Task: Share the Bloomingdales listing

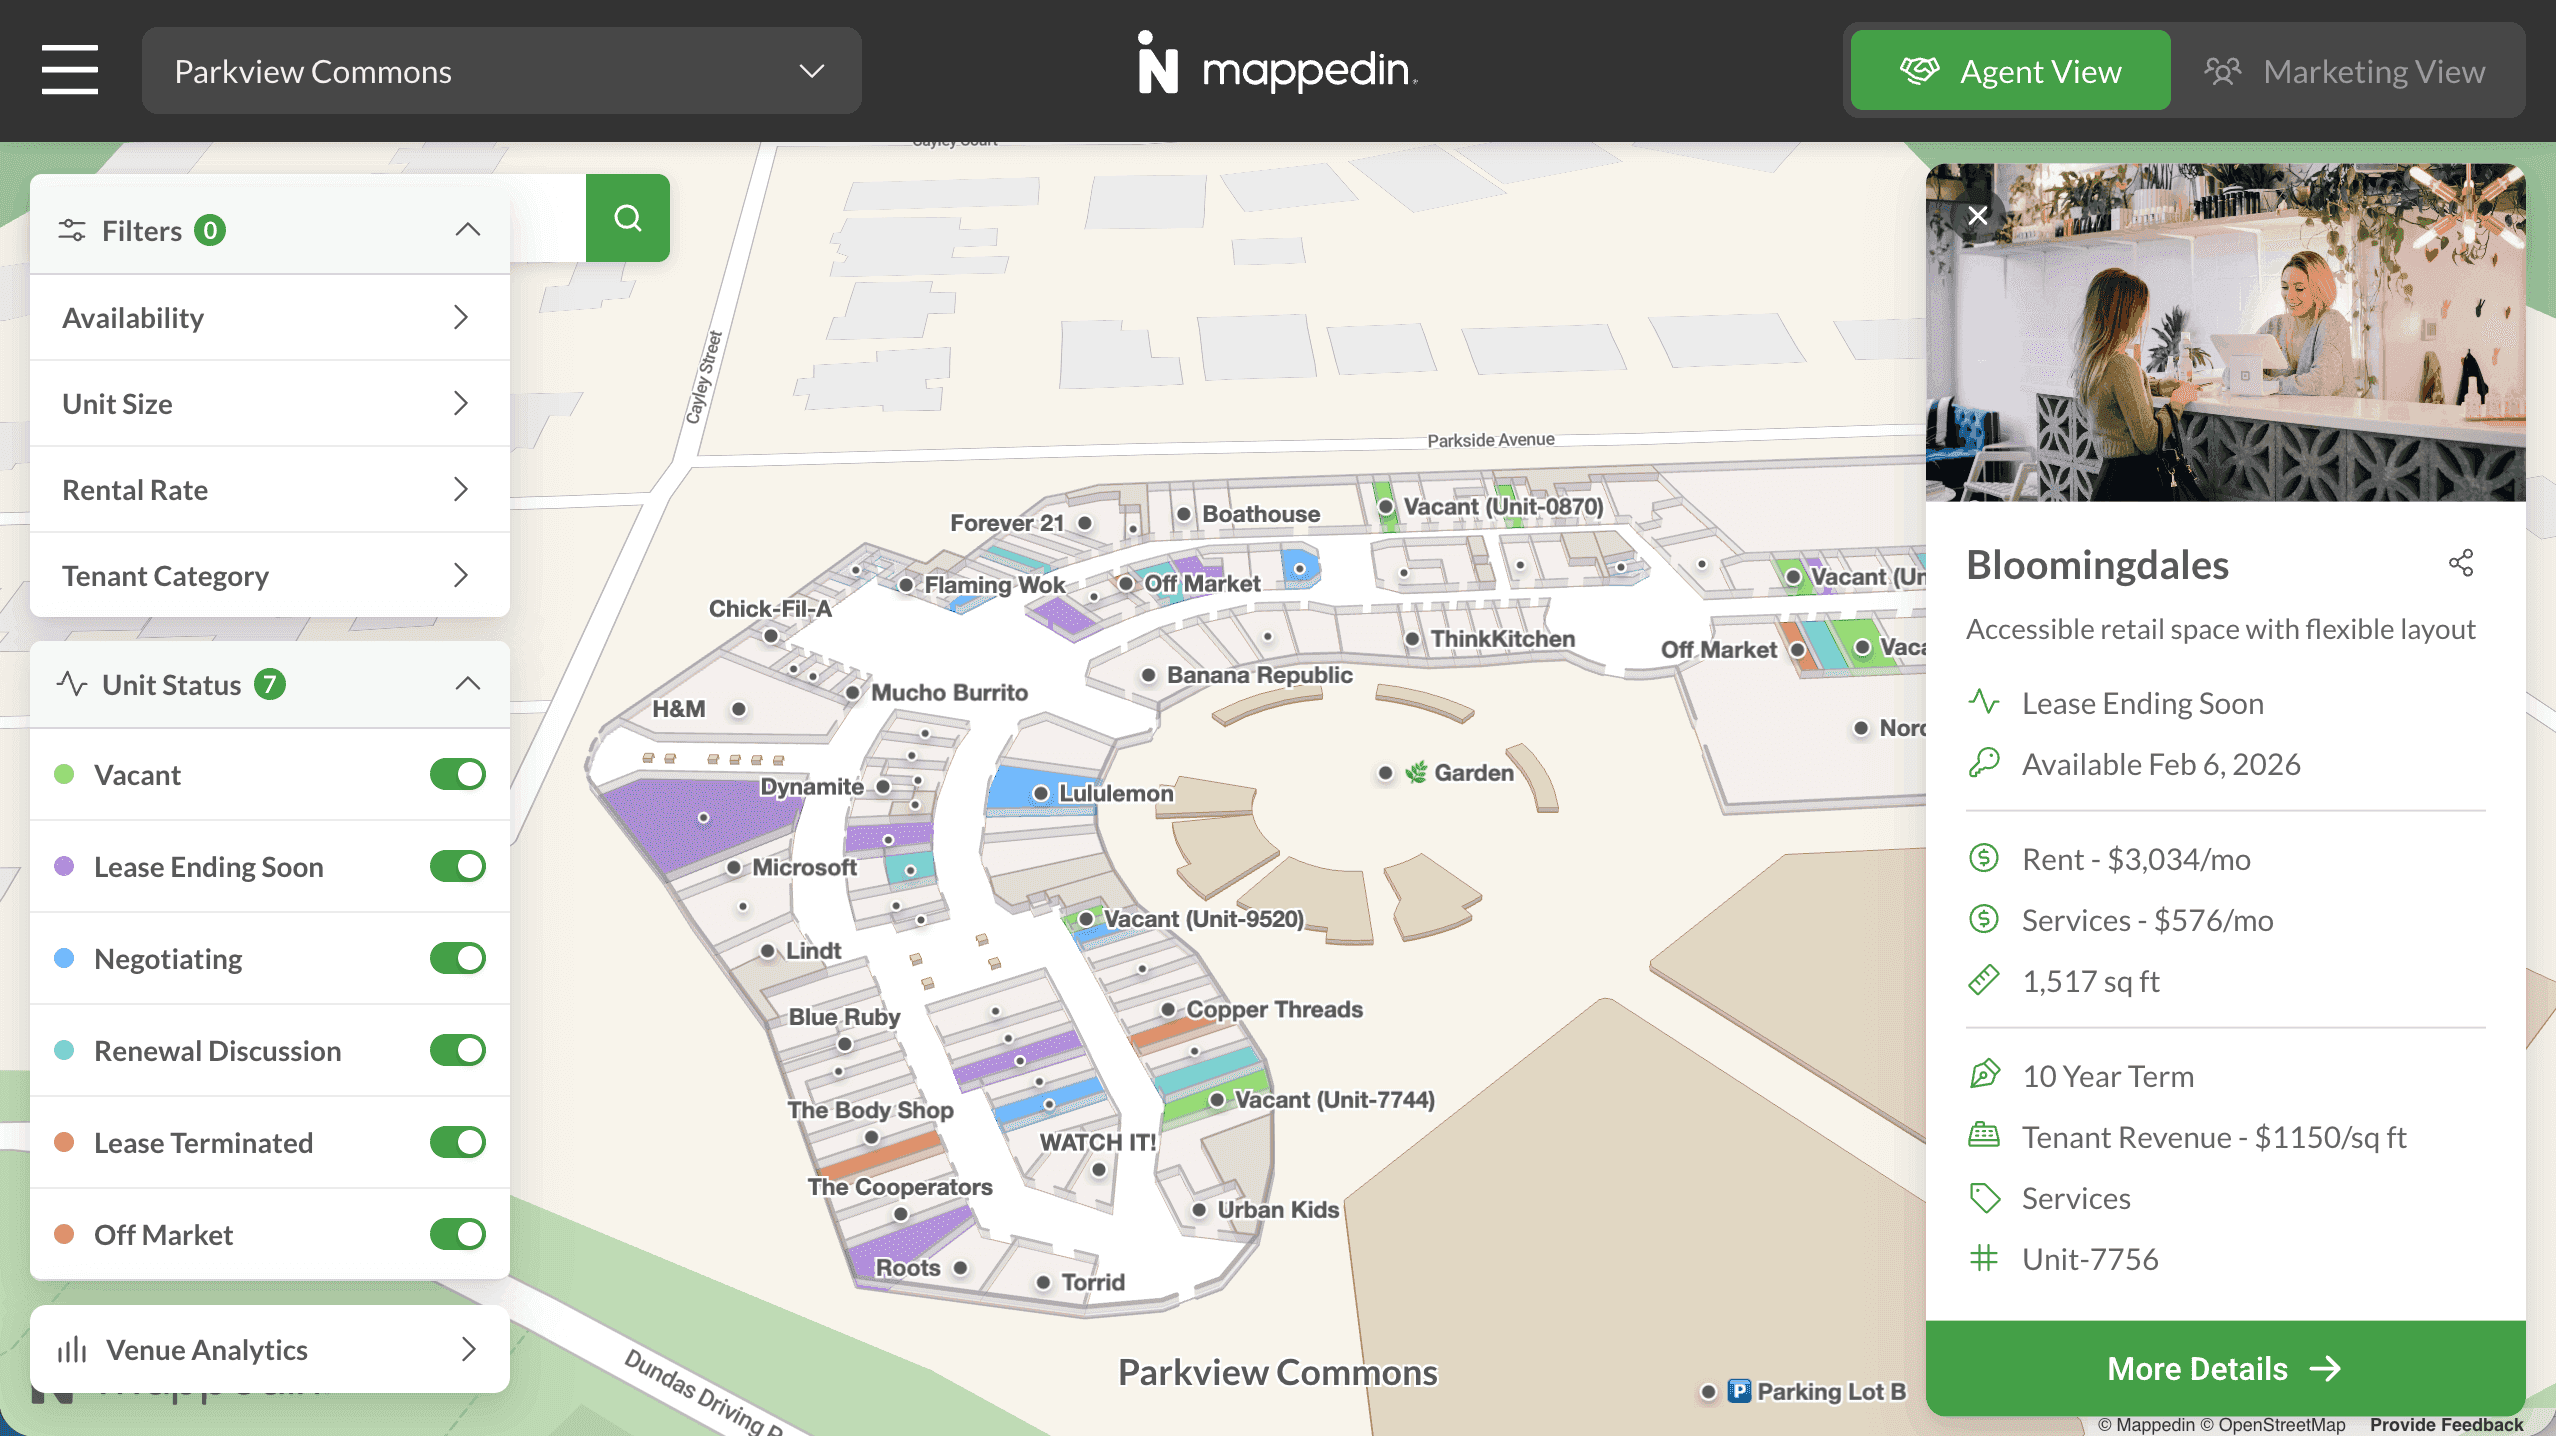Action: tap(2461, 563)
